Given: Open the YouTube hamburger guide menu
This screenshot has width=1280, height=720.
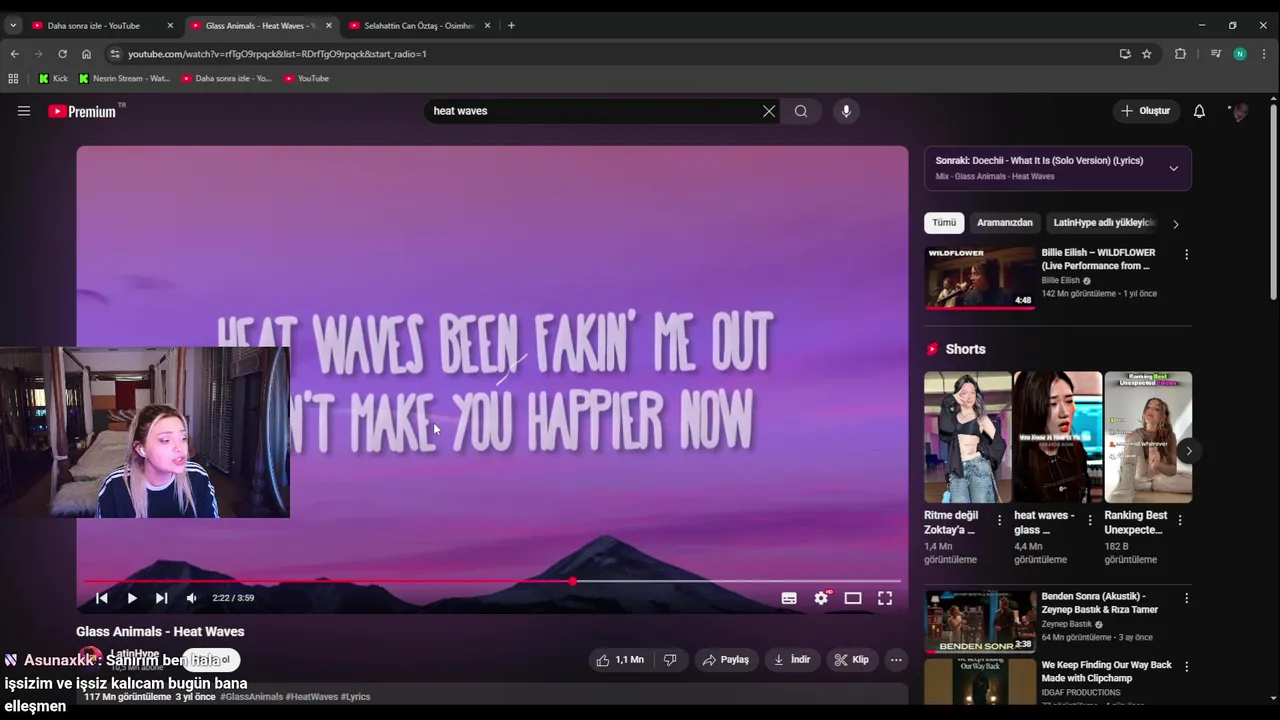Looking at the screenshot, I should [24, 111].
